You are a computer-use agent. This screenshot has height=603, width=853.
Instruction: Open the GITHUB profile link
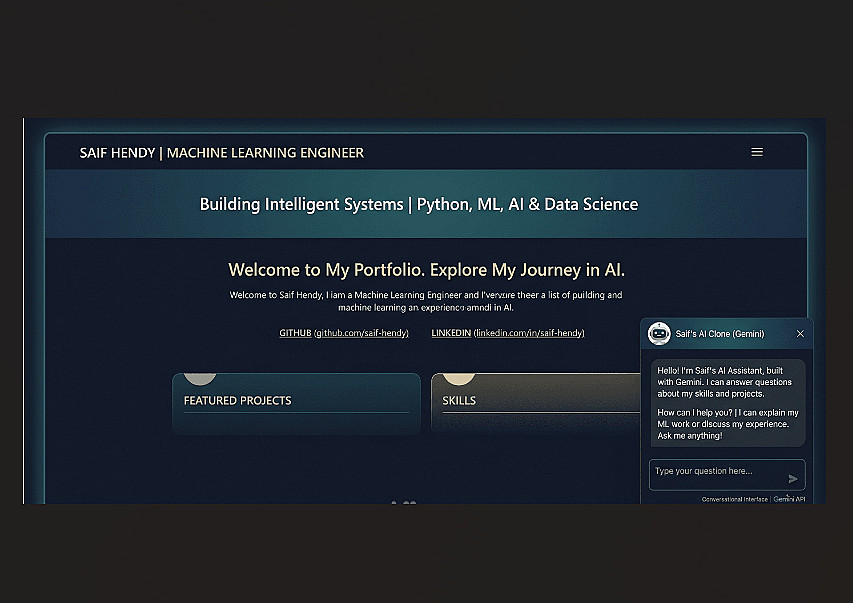point(344,333)
